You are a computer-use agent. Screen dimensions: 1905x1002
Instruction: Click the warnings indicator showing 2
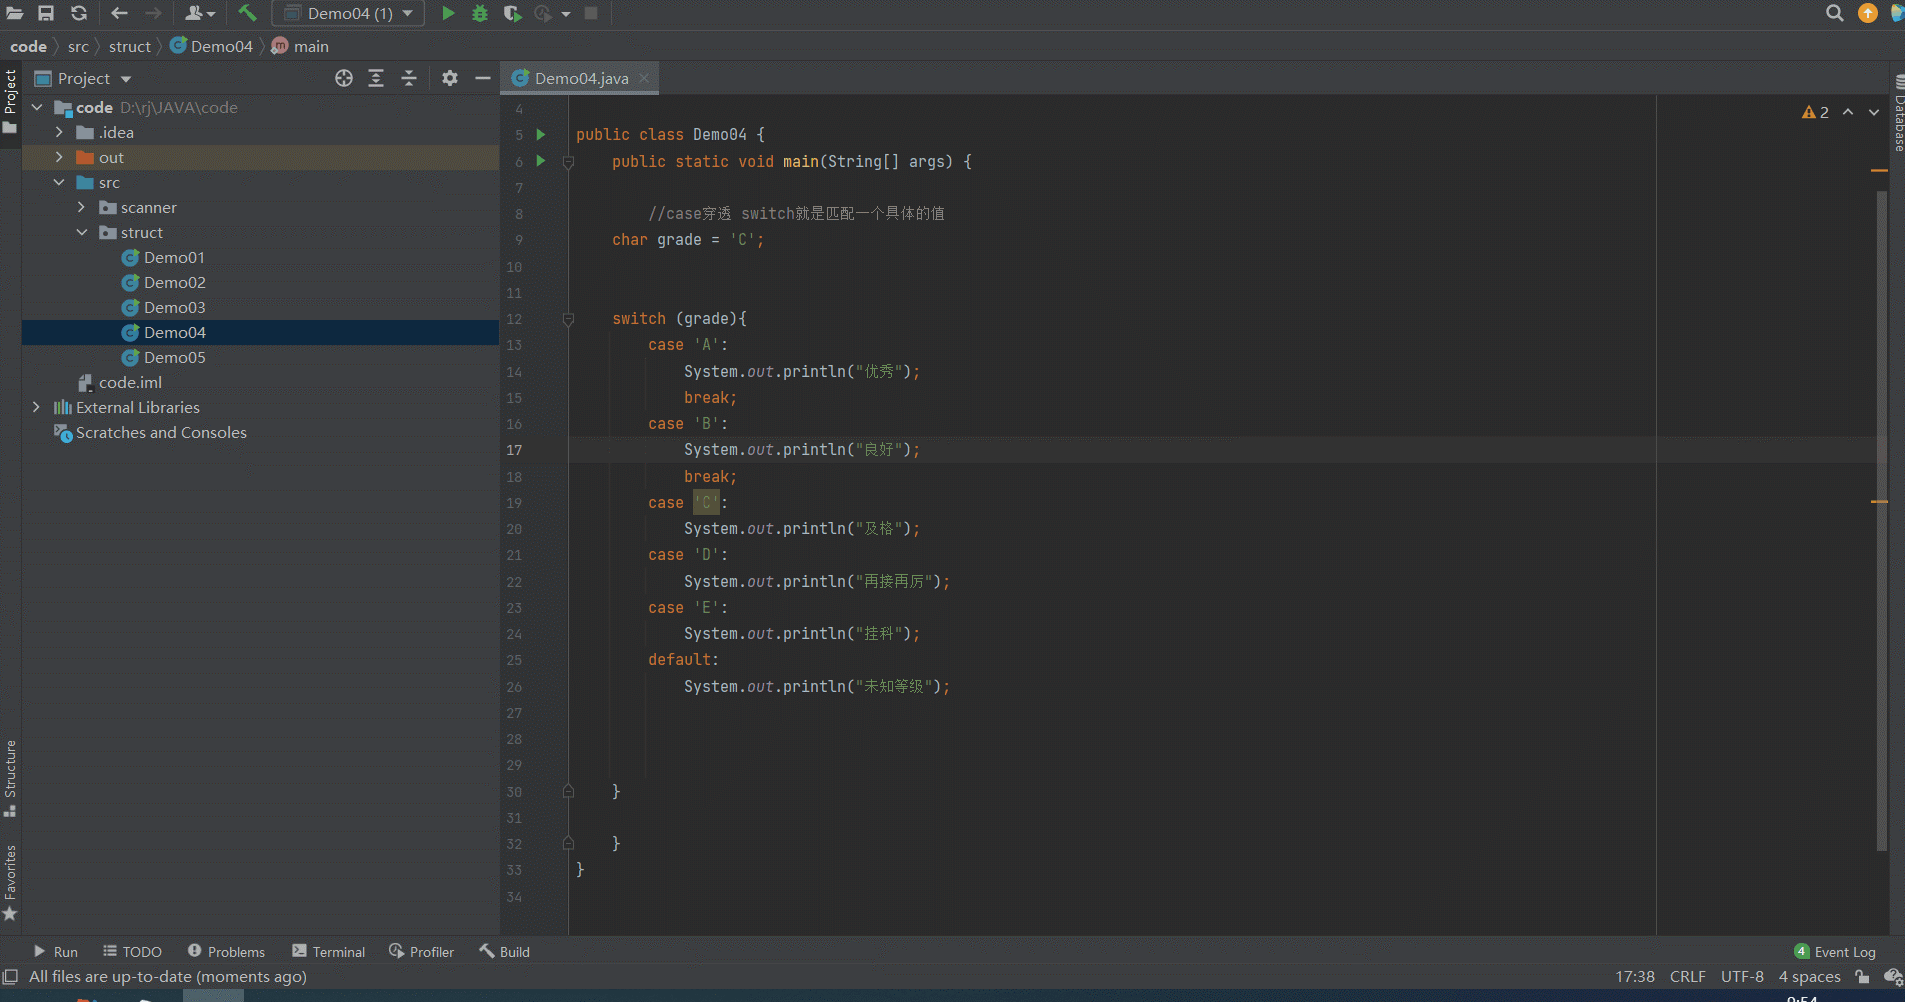pyautogui.click(x=1815, y=112)
